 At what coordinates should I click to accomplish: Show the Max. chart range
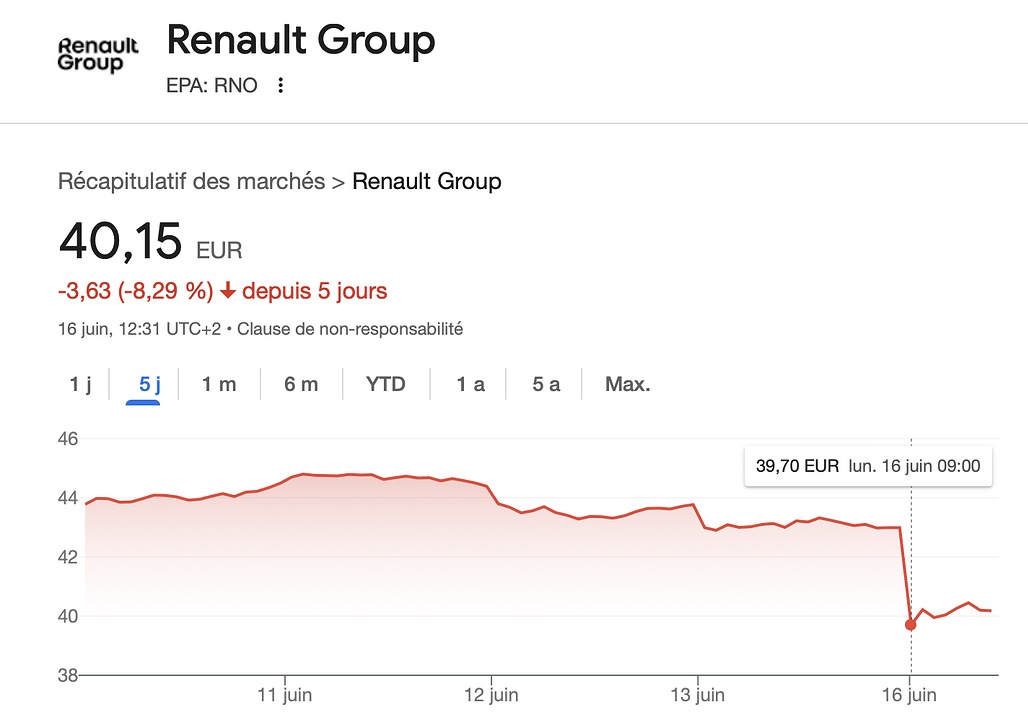[x=627, y=384]
